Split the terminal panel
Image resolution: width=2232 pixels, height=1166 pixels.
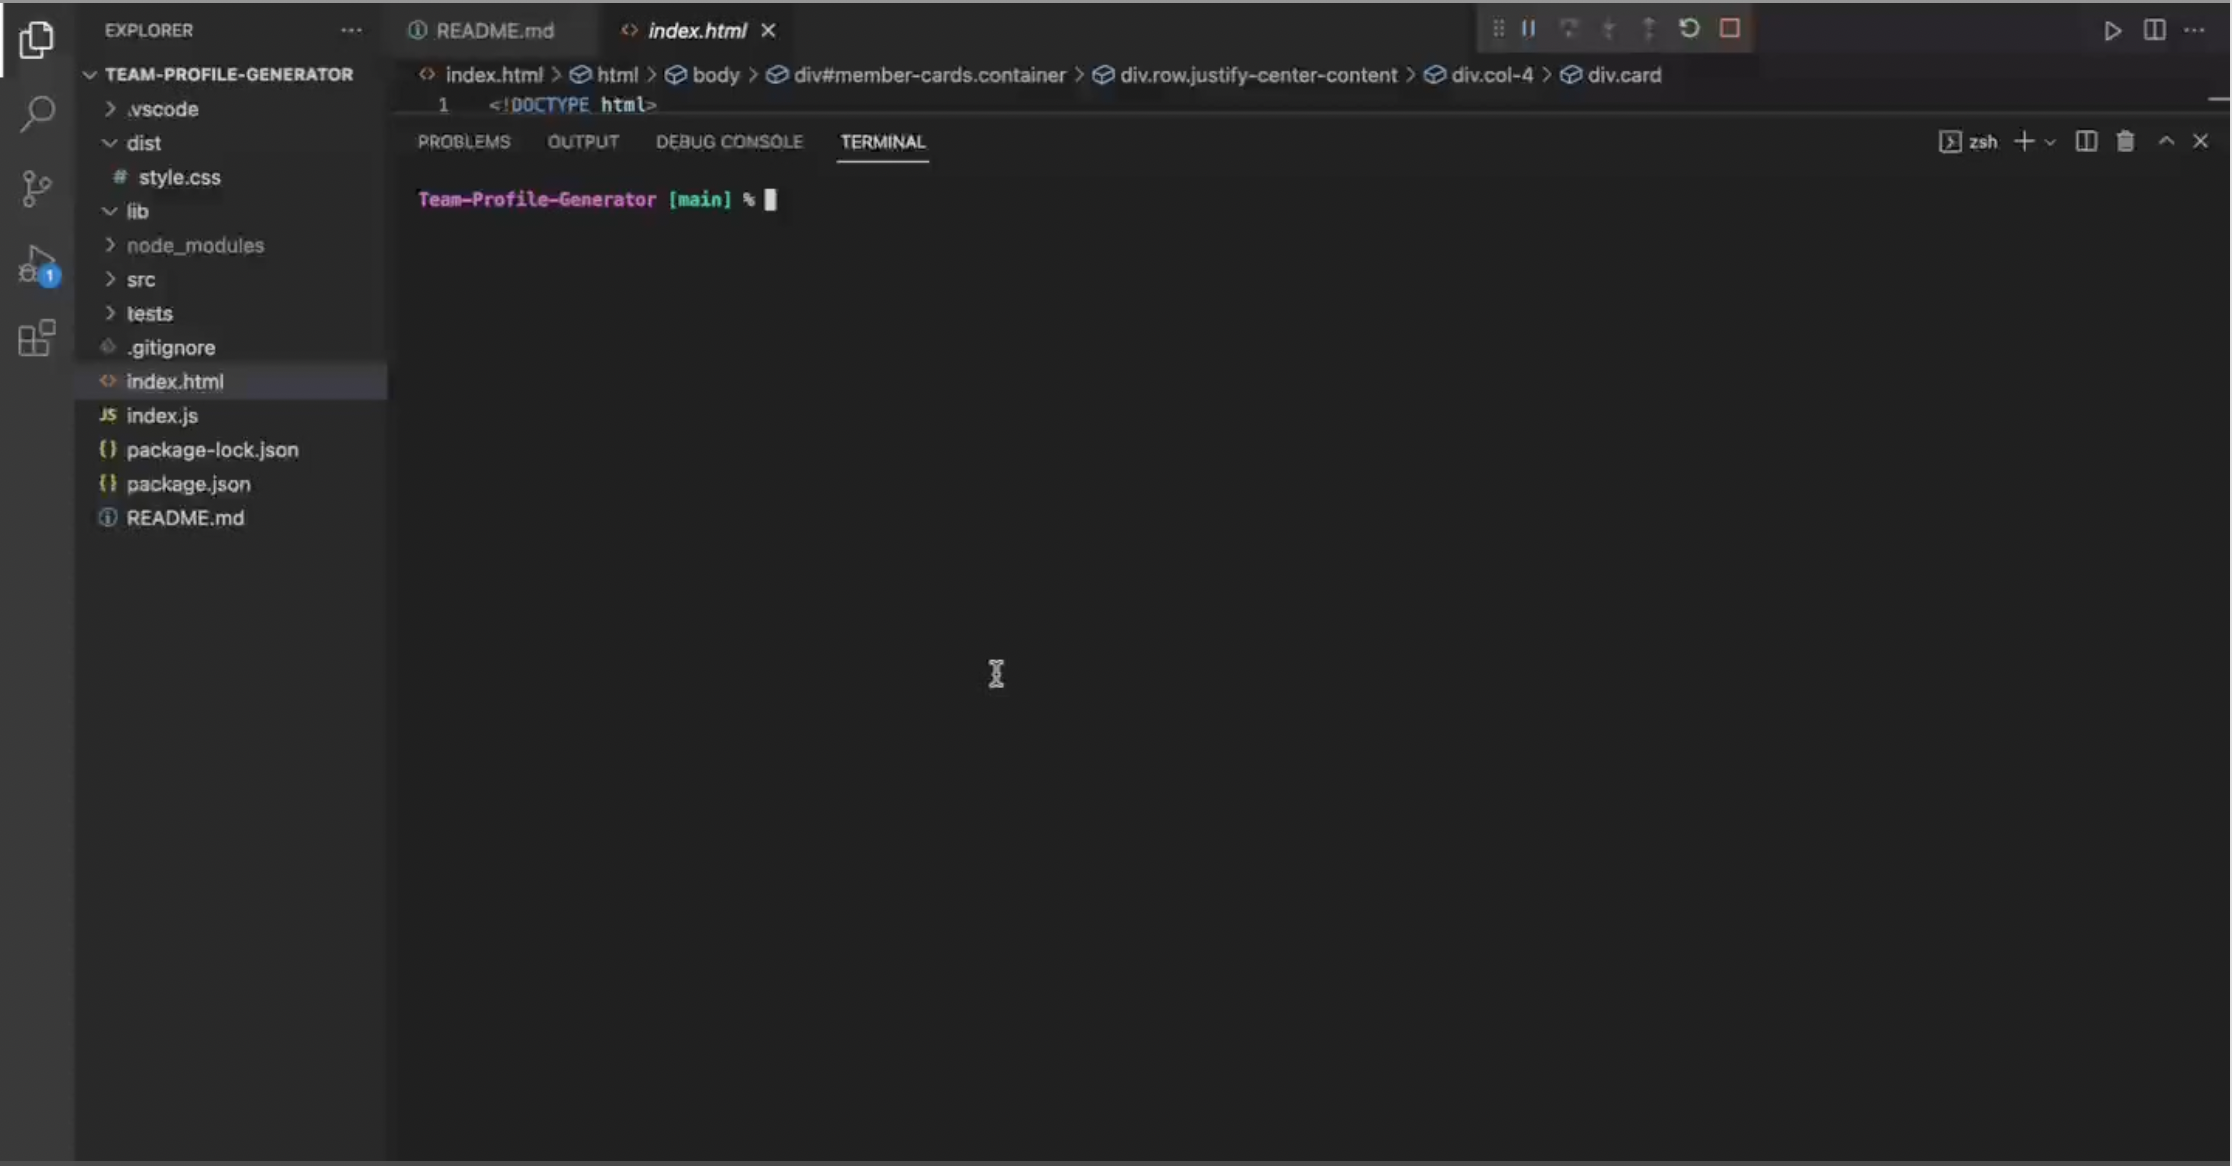click(x=2085, y=141)
